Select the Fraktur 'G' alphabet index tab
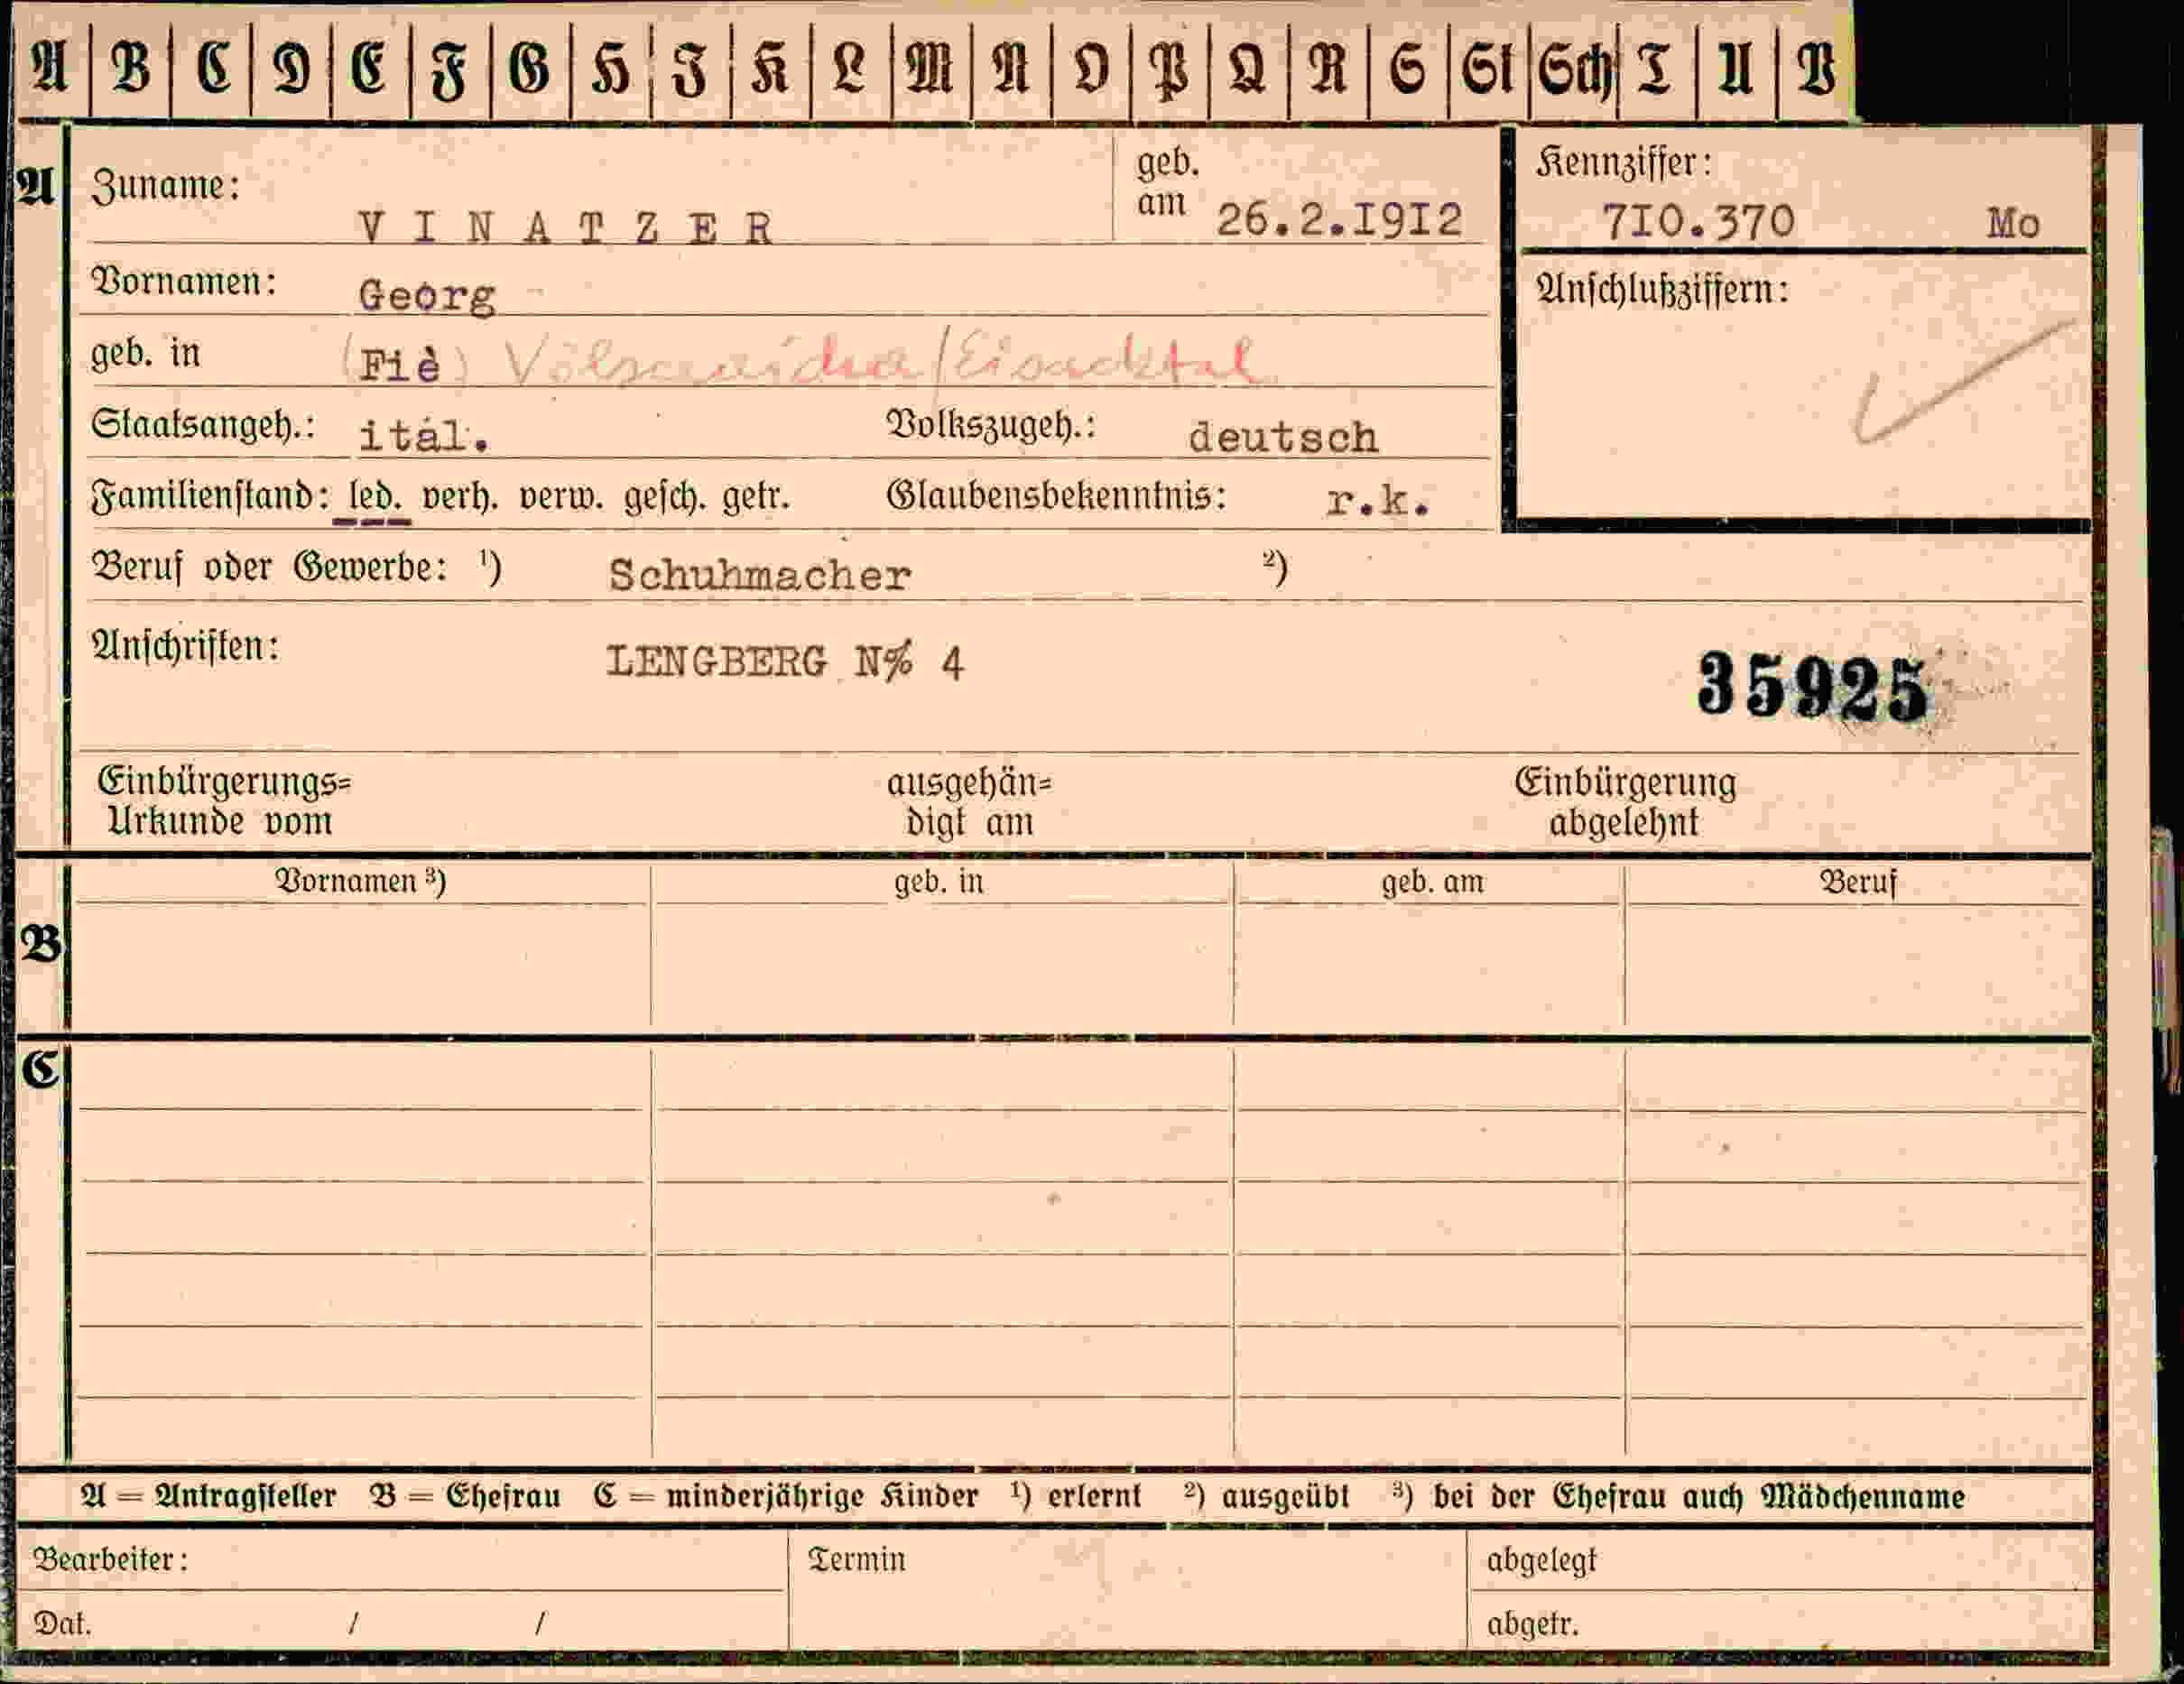The image size is (2184, 1684). pos(531,68)
